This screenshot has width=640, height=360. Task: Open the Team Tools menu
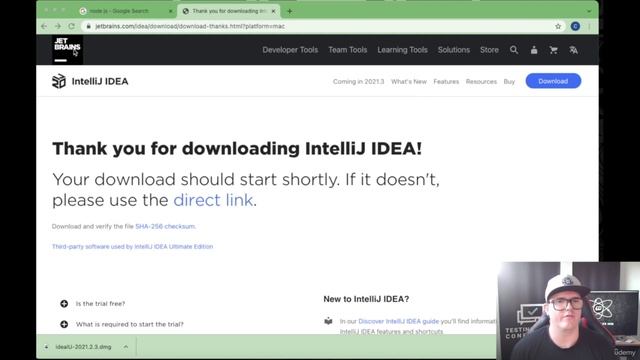click(x=348, y=50)
